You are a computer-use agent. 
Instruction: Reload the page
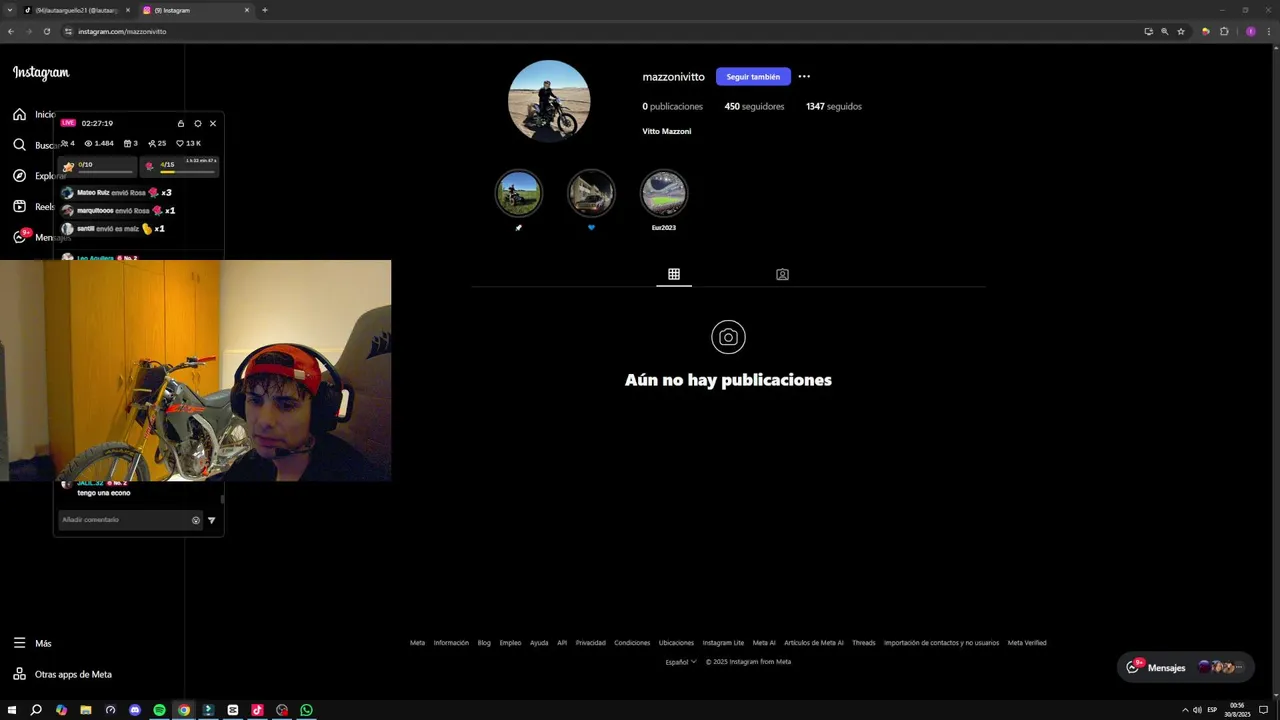click(47, 31)
